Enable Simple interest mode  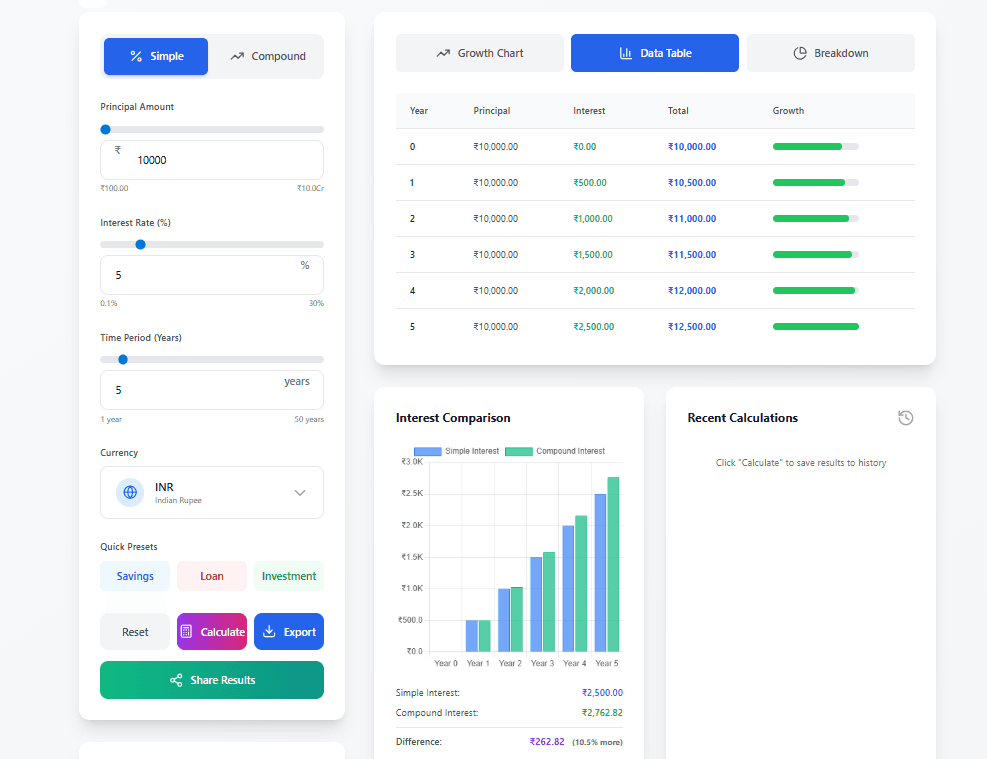tap(156, 57)
